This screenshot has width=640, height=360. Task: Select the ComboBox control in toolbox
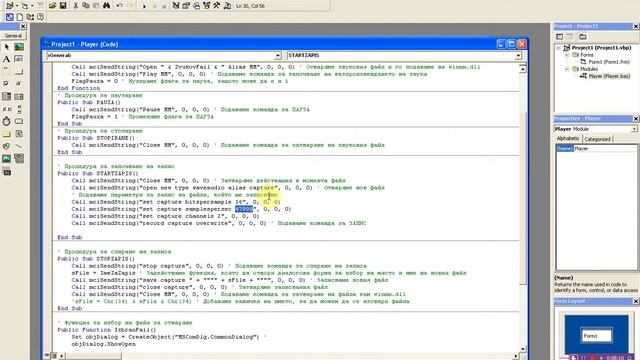tap(7, 96)
